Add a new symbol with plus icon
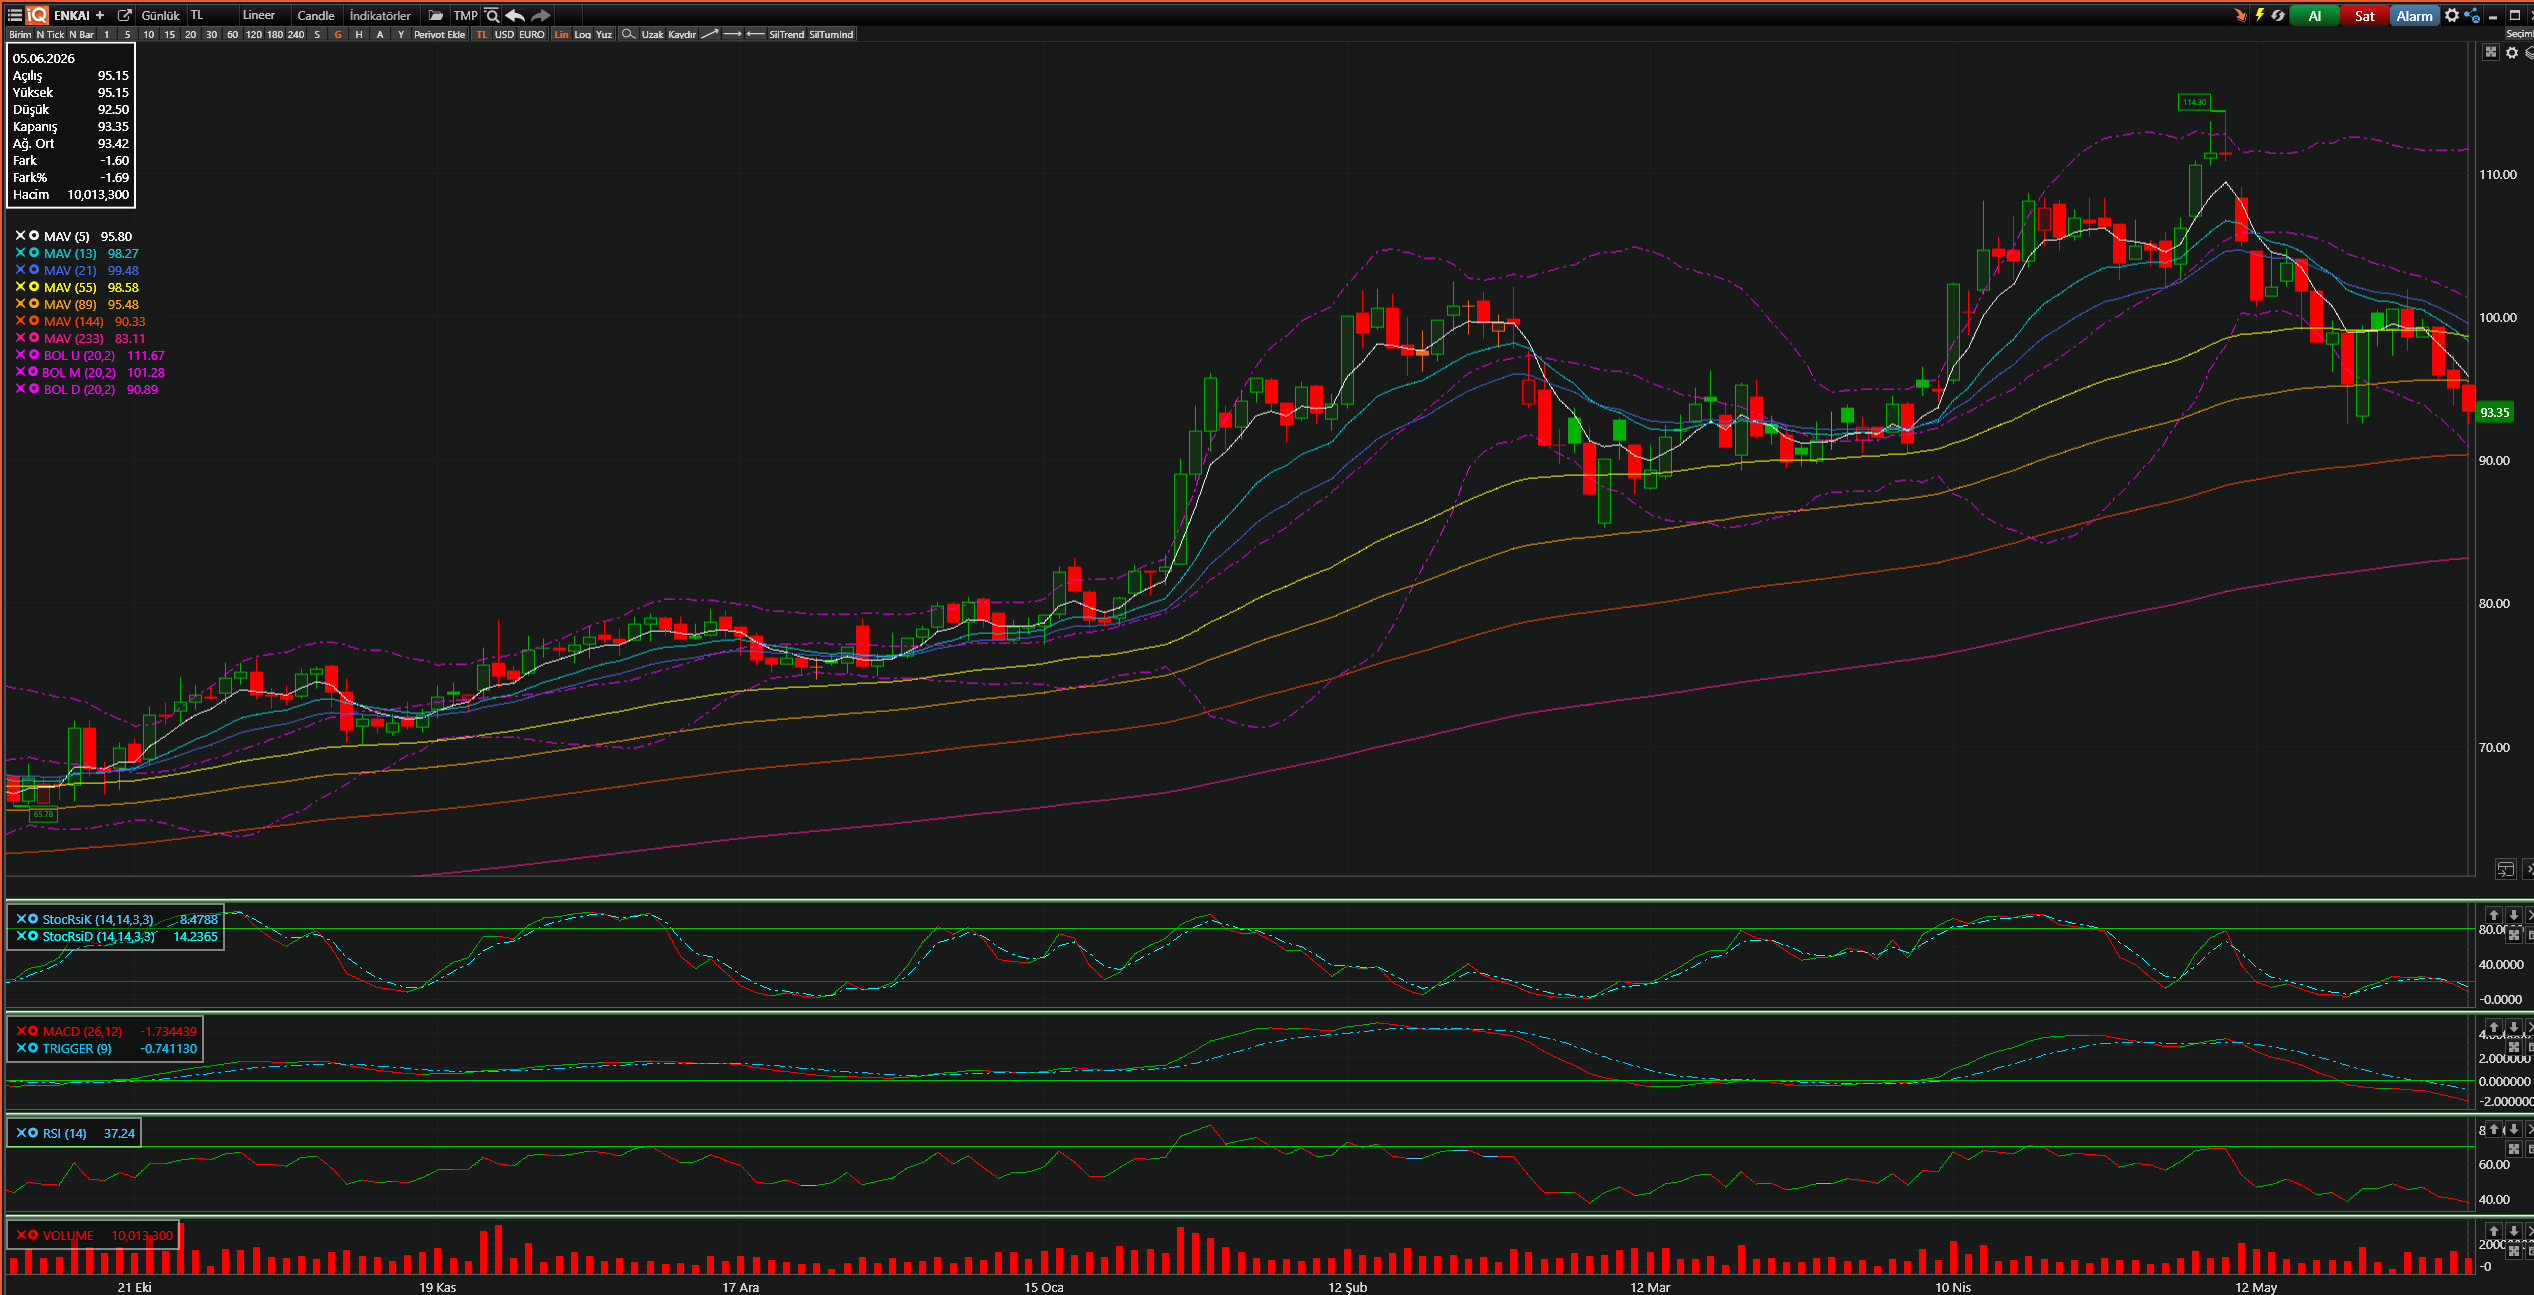2534x1295 pixels. [100, 15]
